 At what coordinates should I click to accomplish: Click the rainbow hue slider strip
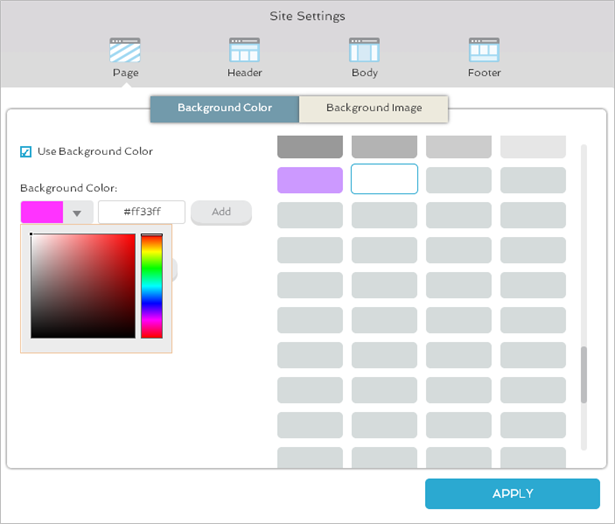(152, 286)
